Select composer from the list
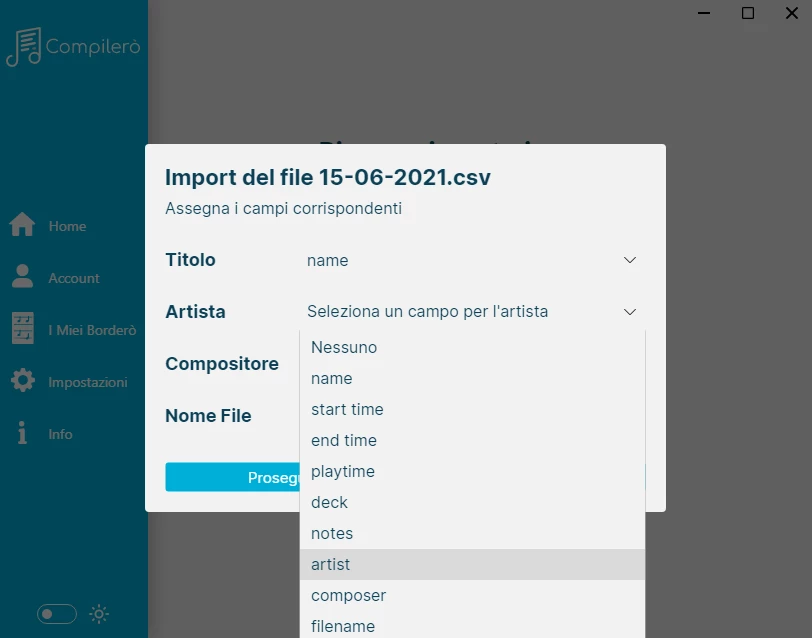Viewport: 812px width, 638px height. [x=472, y=596]
